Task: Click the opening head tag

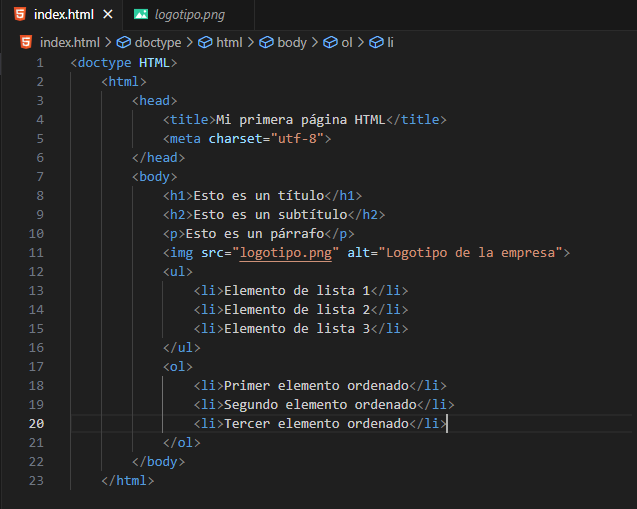Action: 155,101
